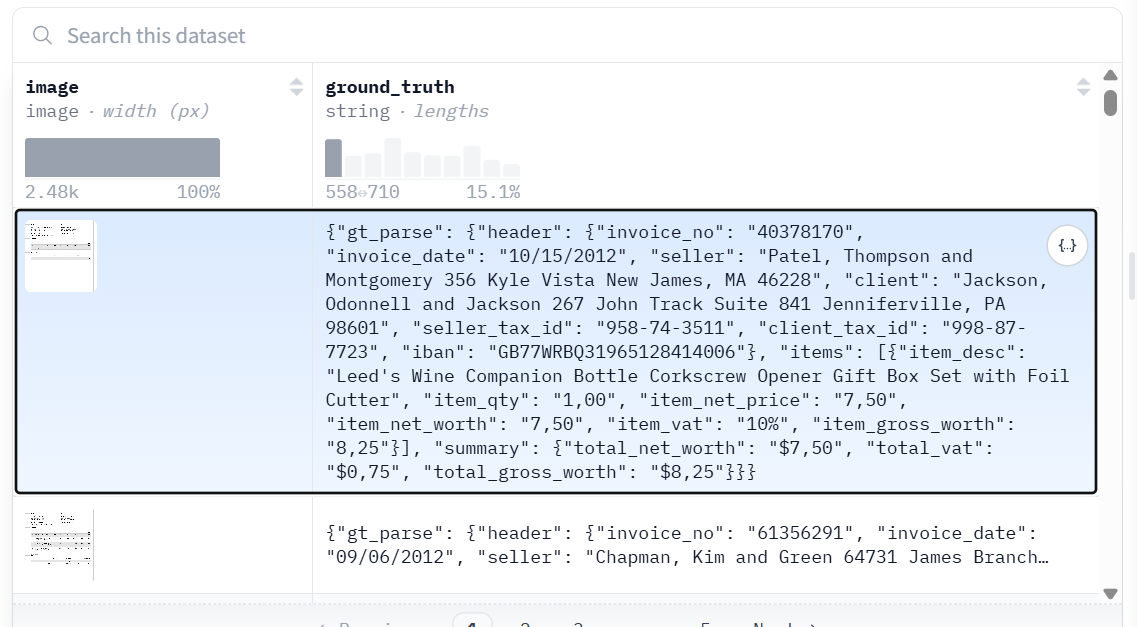Select the image width histogram bar

pos(122,158)
